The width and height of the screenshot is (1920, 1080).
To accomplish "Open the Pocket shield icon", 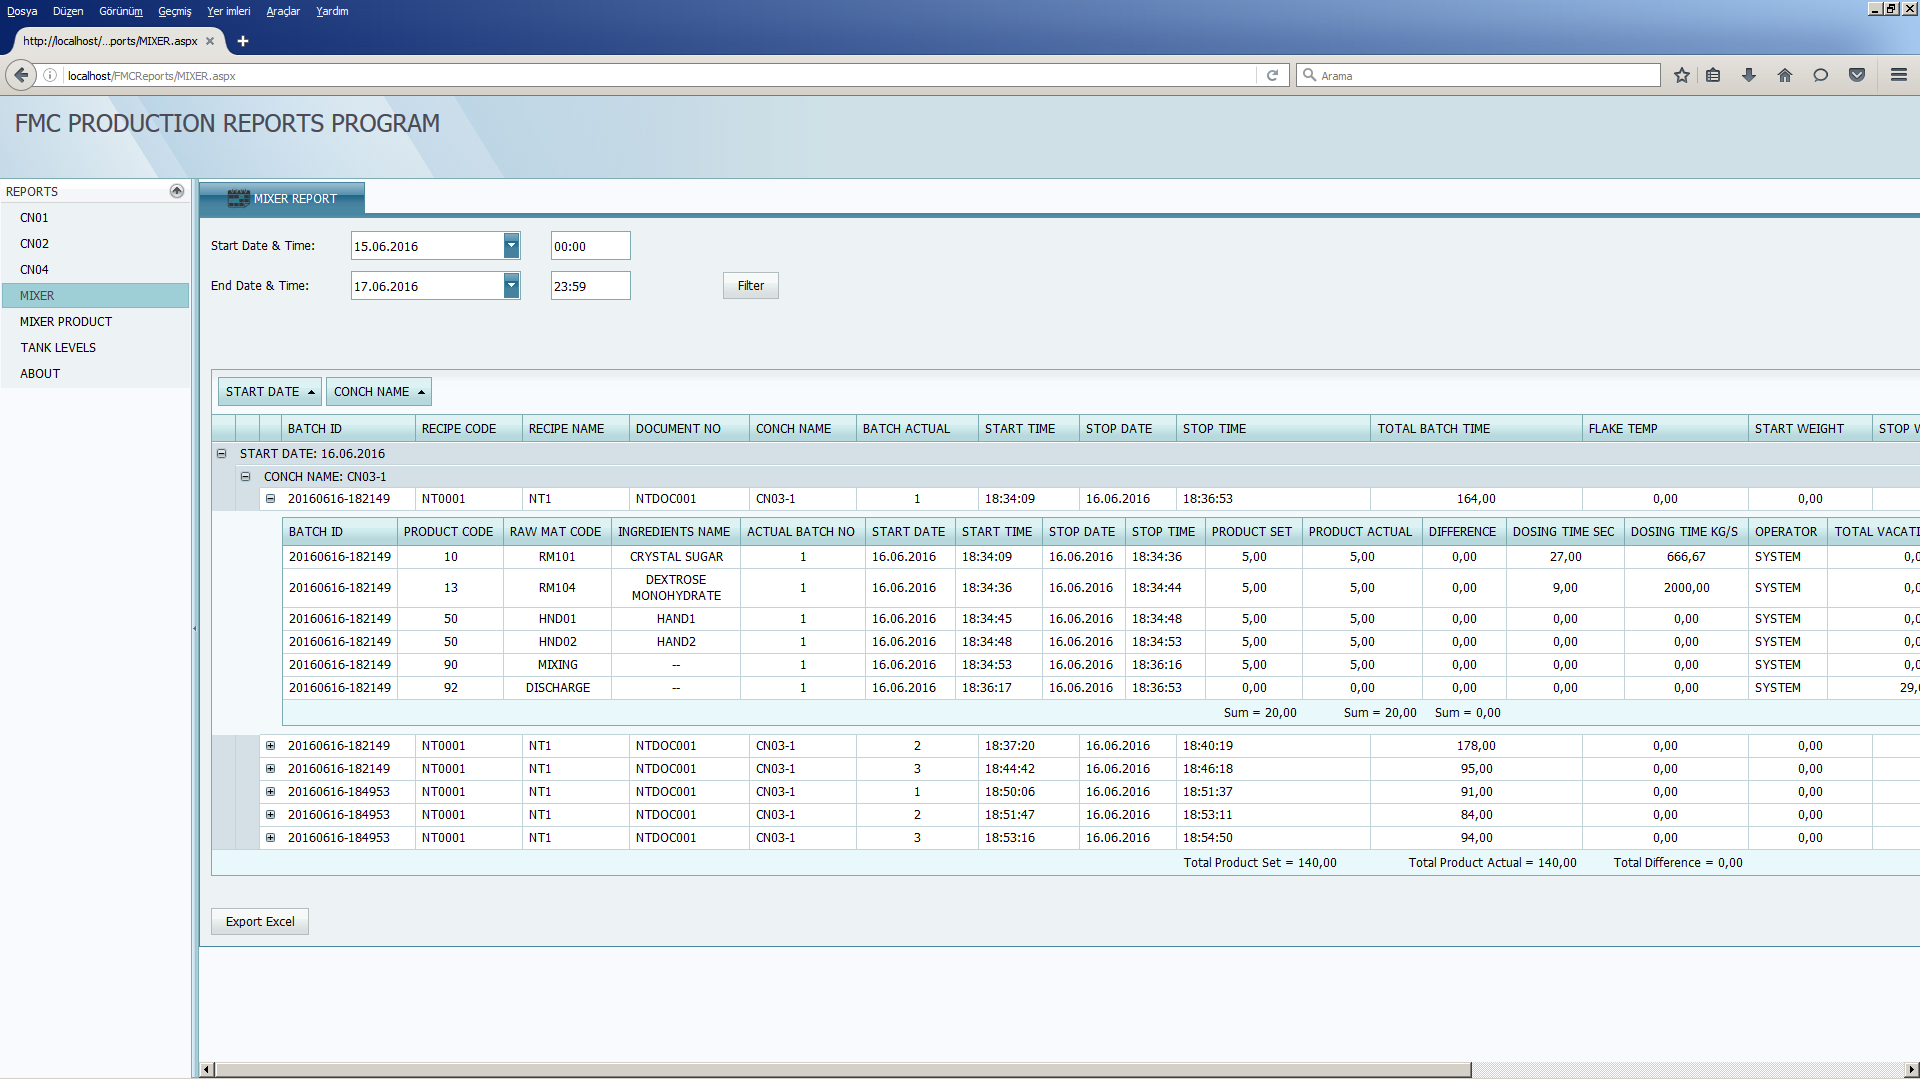I will (1857, 75).
